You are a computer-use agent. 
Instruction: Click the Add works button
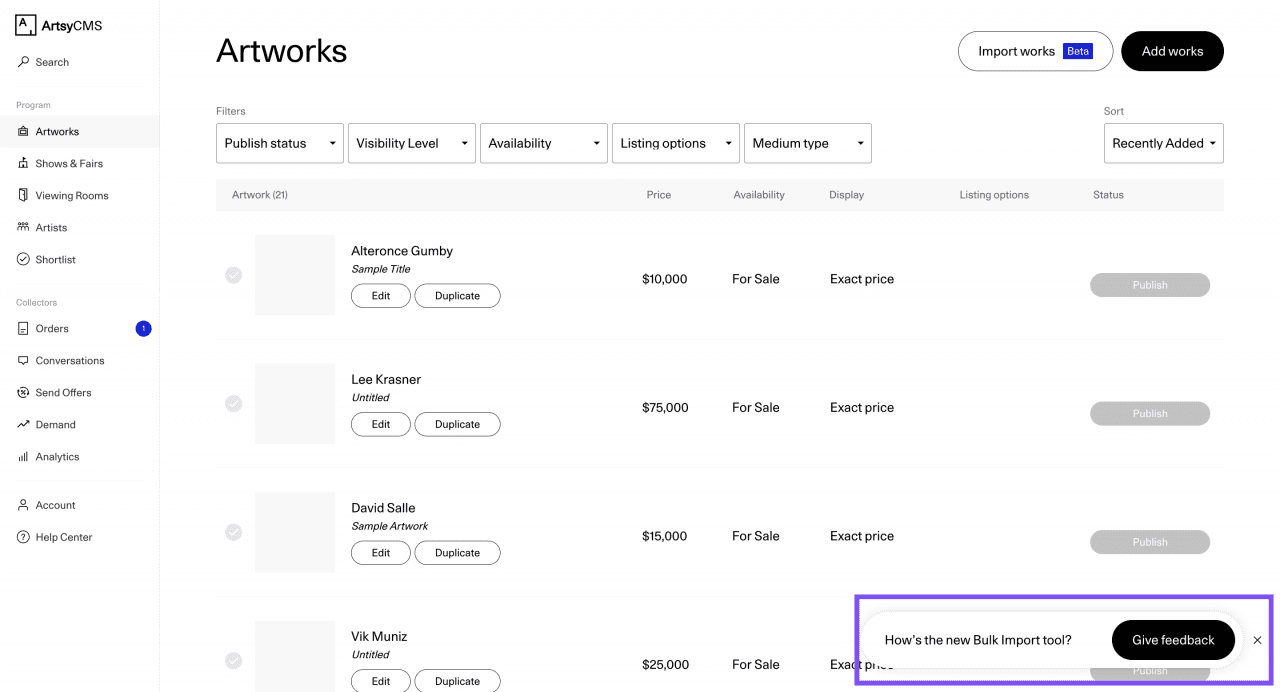tap(1172, 51)
